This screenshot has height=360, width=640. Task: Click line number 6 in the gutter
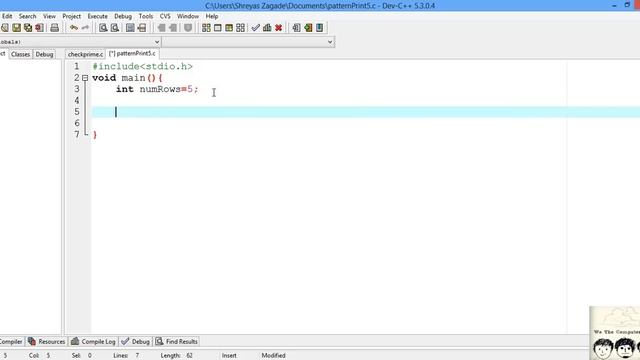(77, 123)
